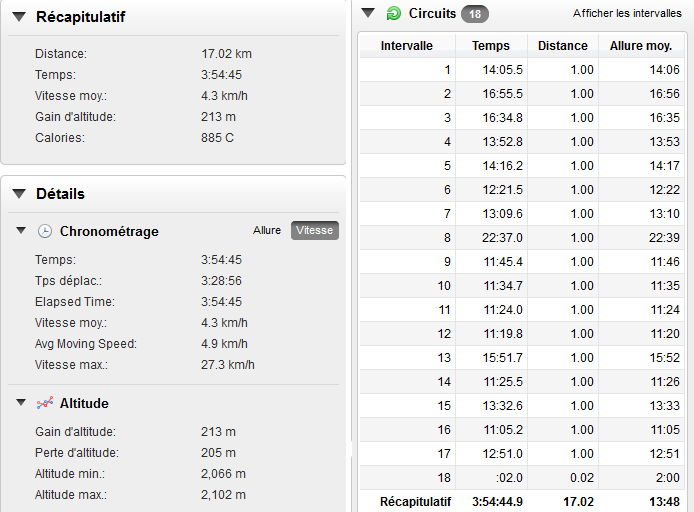Collapse the Chronométrage subsection

tap(21, 230)
